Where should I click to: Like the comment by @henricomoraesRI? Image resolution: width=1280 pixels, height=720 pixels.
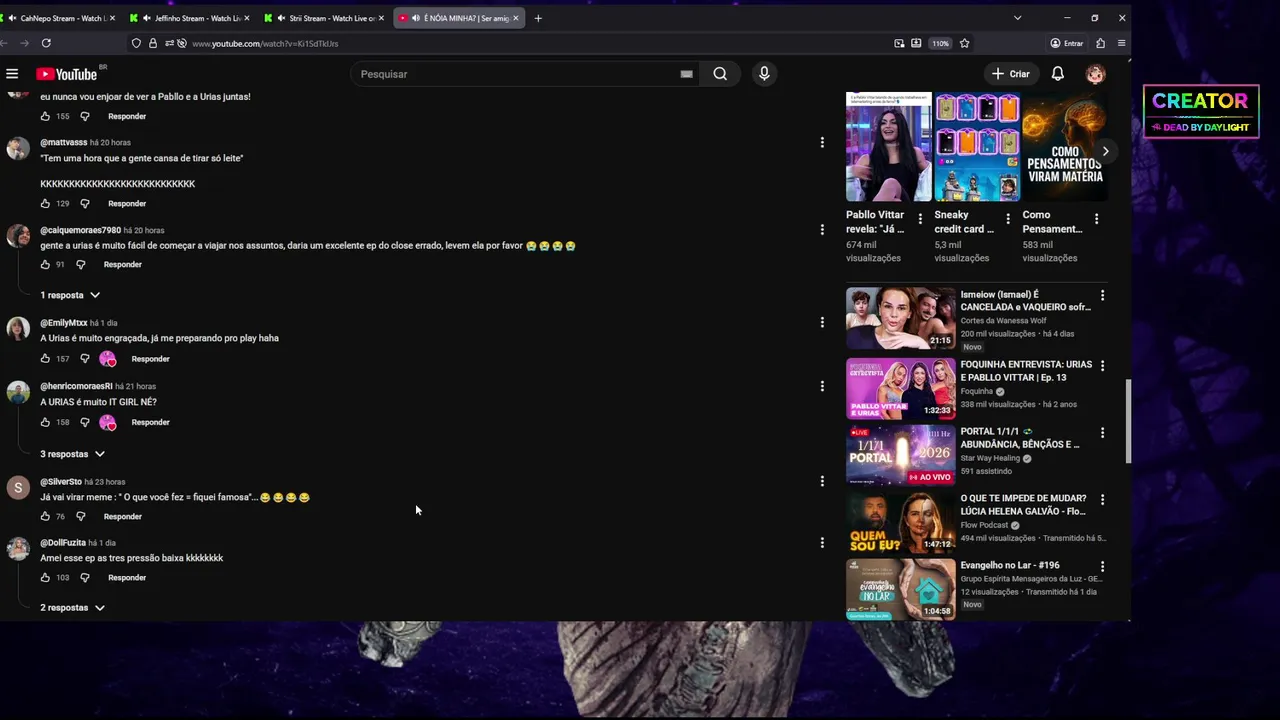pyautogui.click(x=45, y=422)
